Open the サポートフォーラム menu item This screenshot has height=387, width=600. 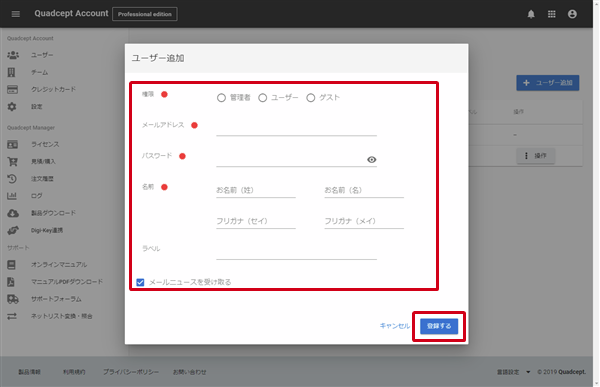[x=56, y=299]
